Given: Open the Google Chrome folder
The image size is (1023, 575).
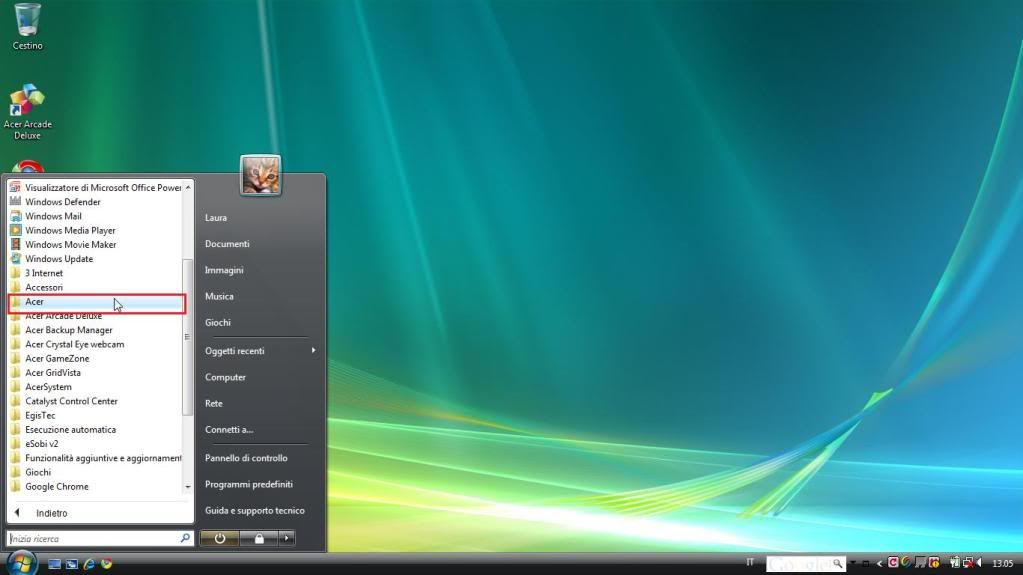Looking at the screenshot, I should pos(95,487).
